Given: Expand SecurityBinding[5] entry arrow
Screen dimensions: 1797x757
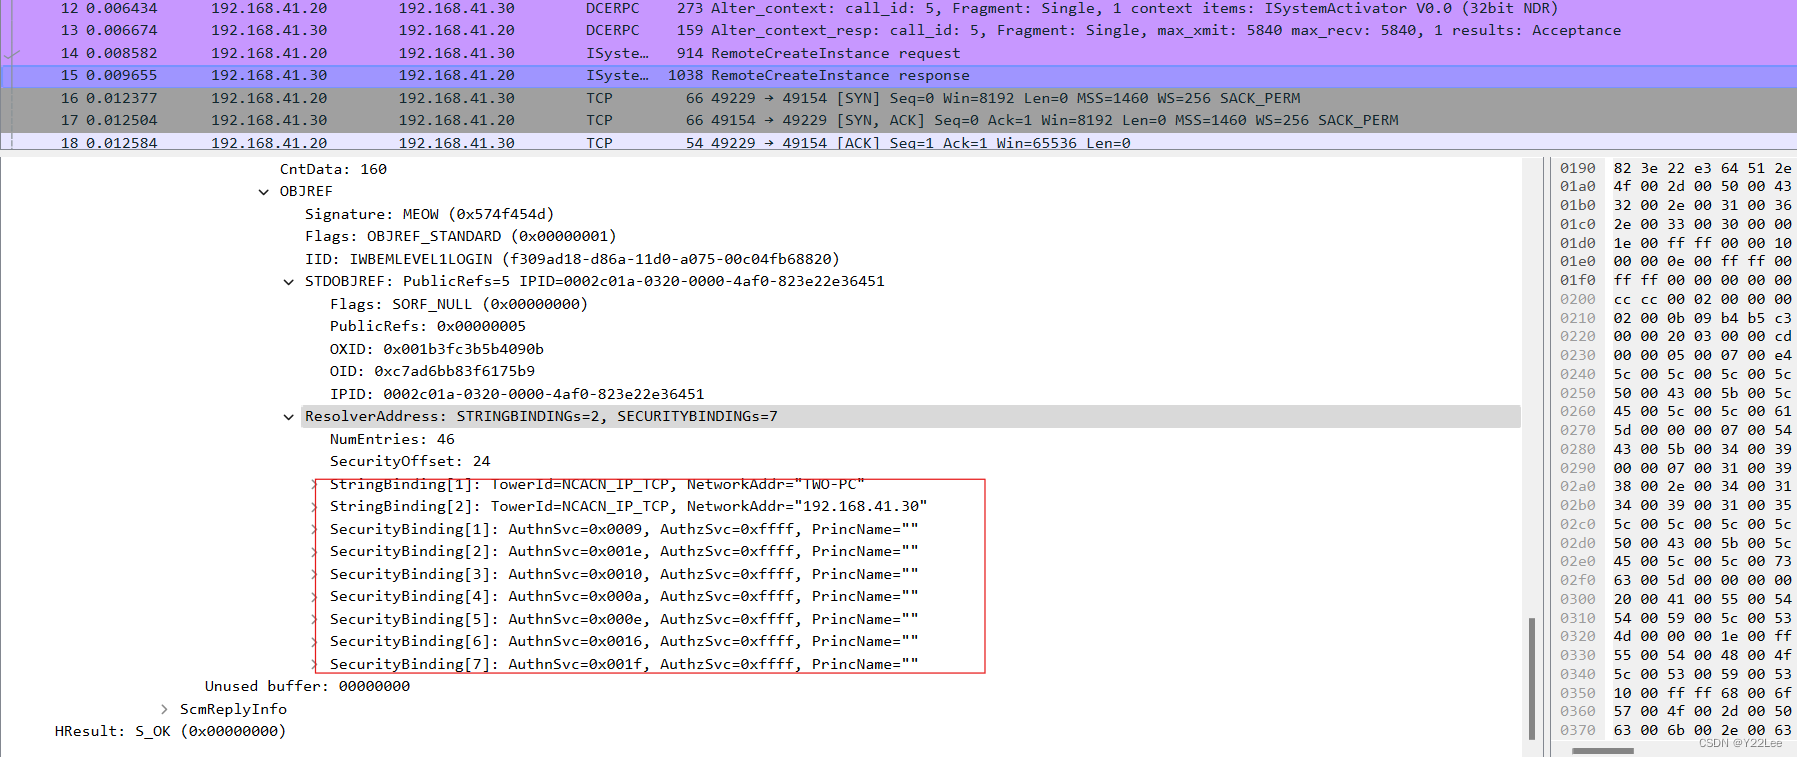Looking at the screenshot, I should tap(314, 619).
